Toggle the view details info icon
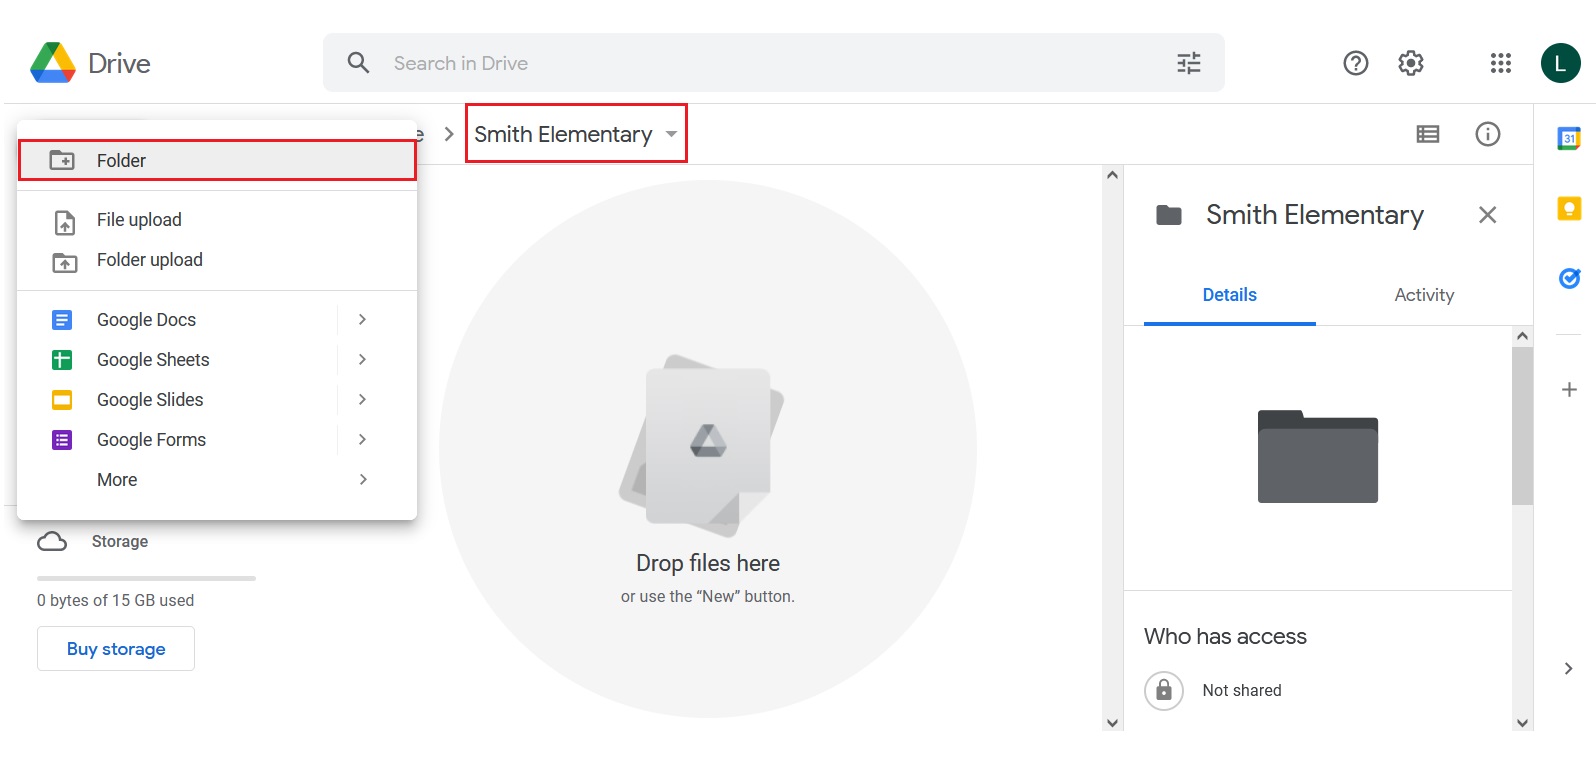Image resolution: width=1596 pixels, height=758 pixels. coord(1488,134)
